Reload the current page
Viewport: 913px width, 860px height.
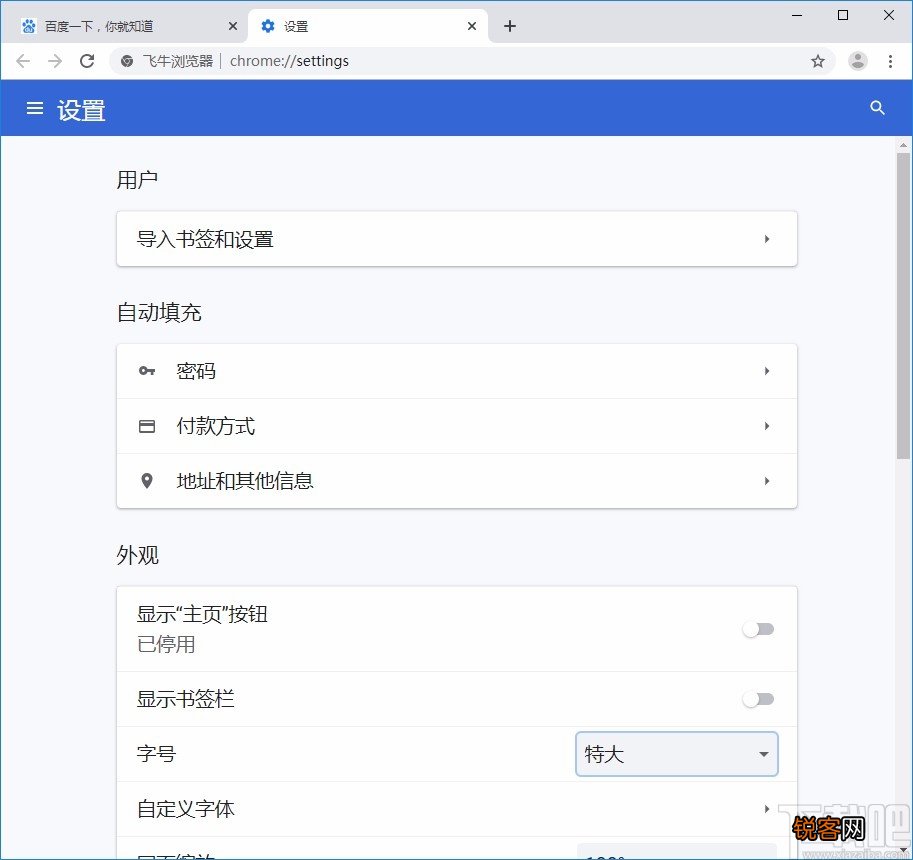tap(87, 61)
